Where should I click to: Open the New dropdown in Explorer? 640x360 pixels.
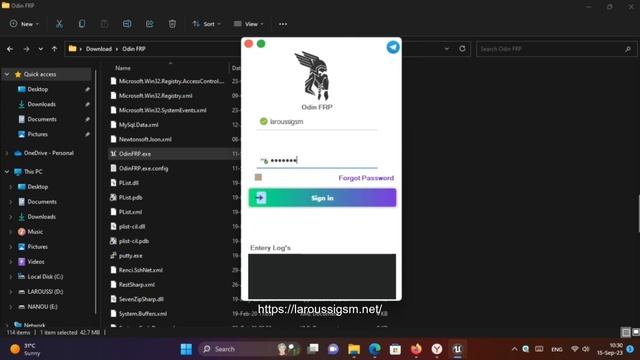tap(24, 24)
